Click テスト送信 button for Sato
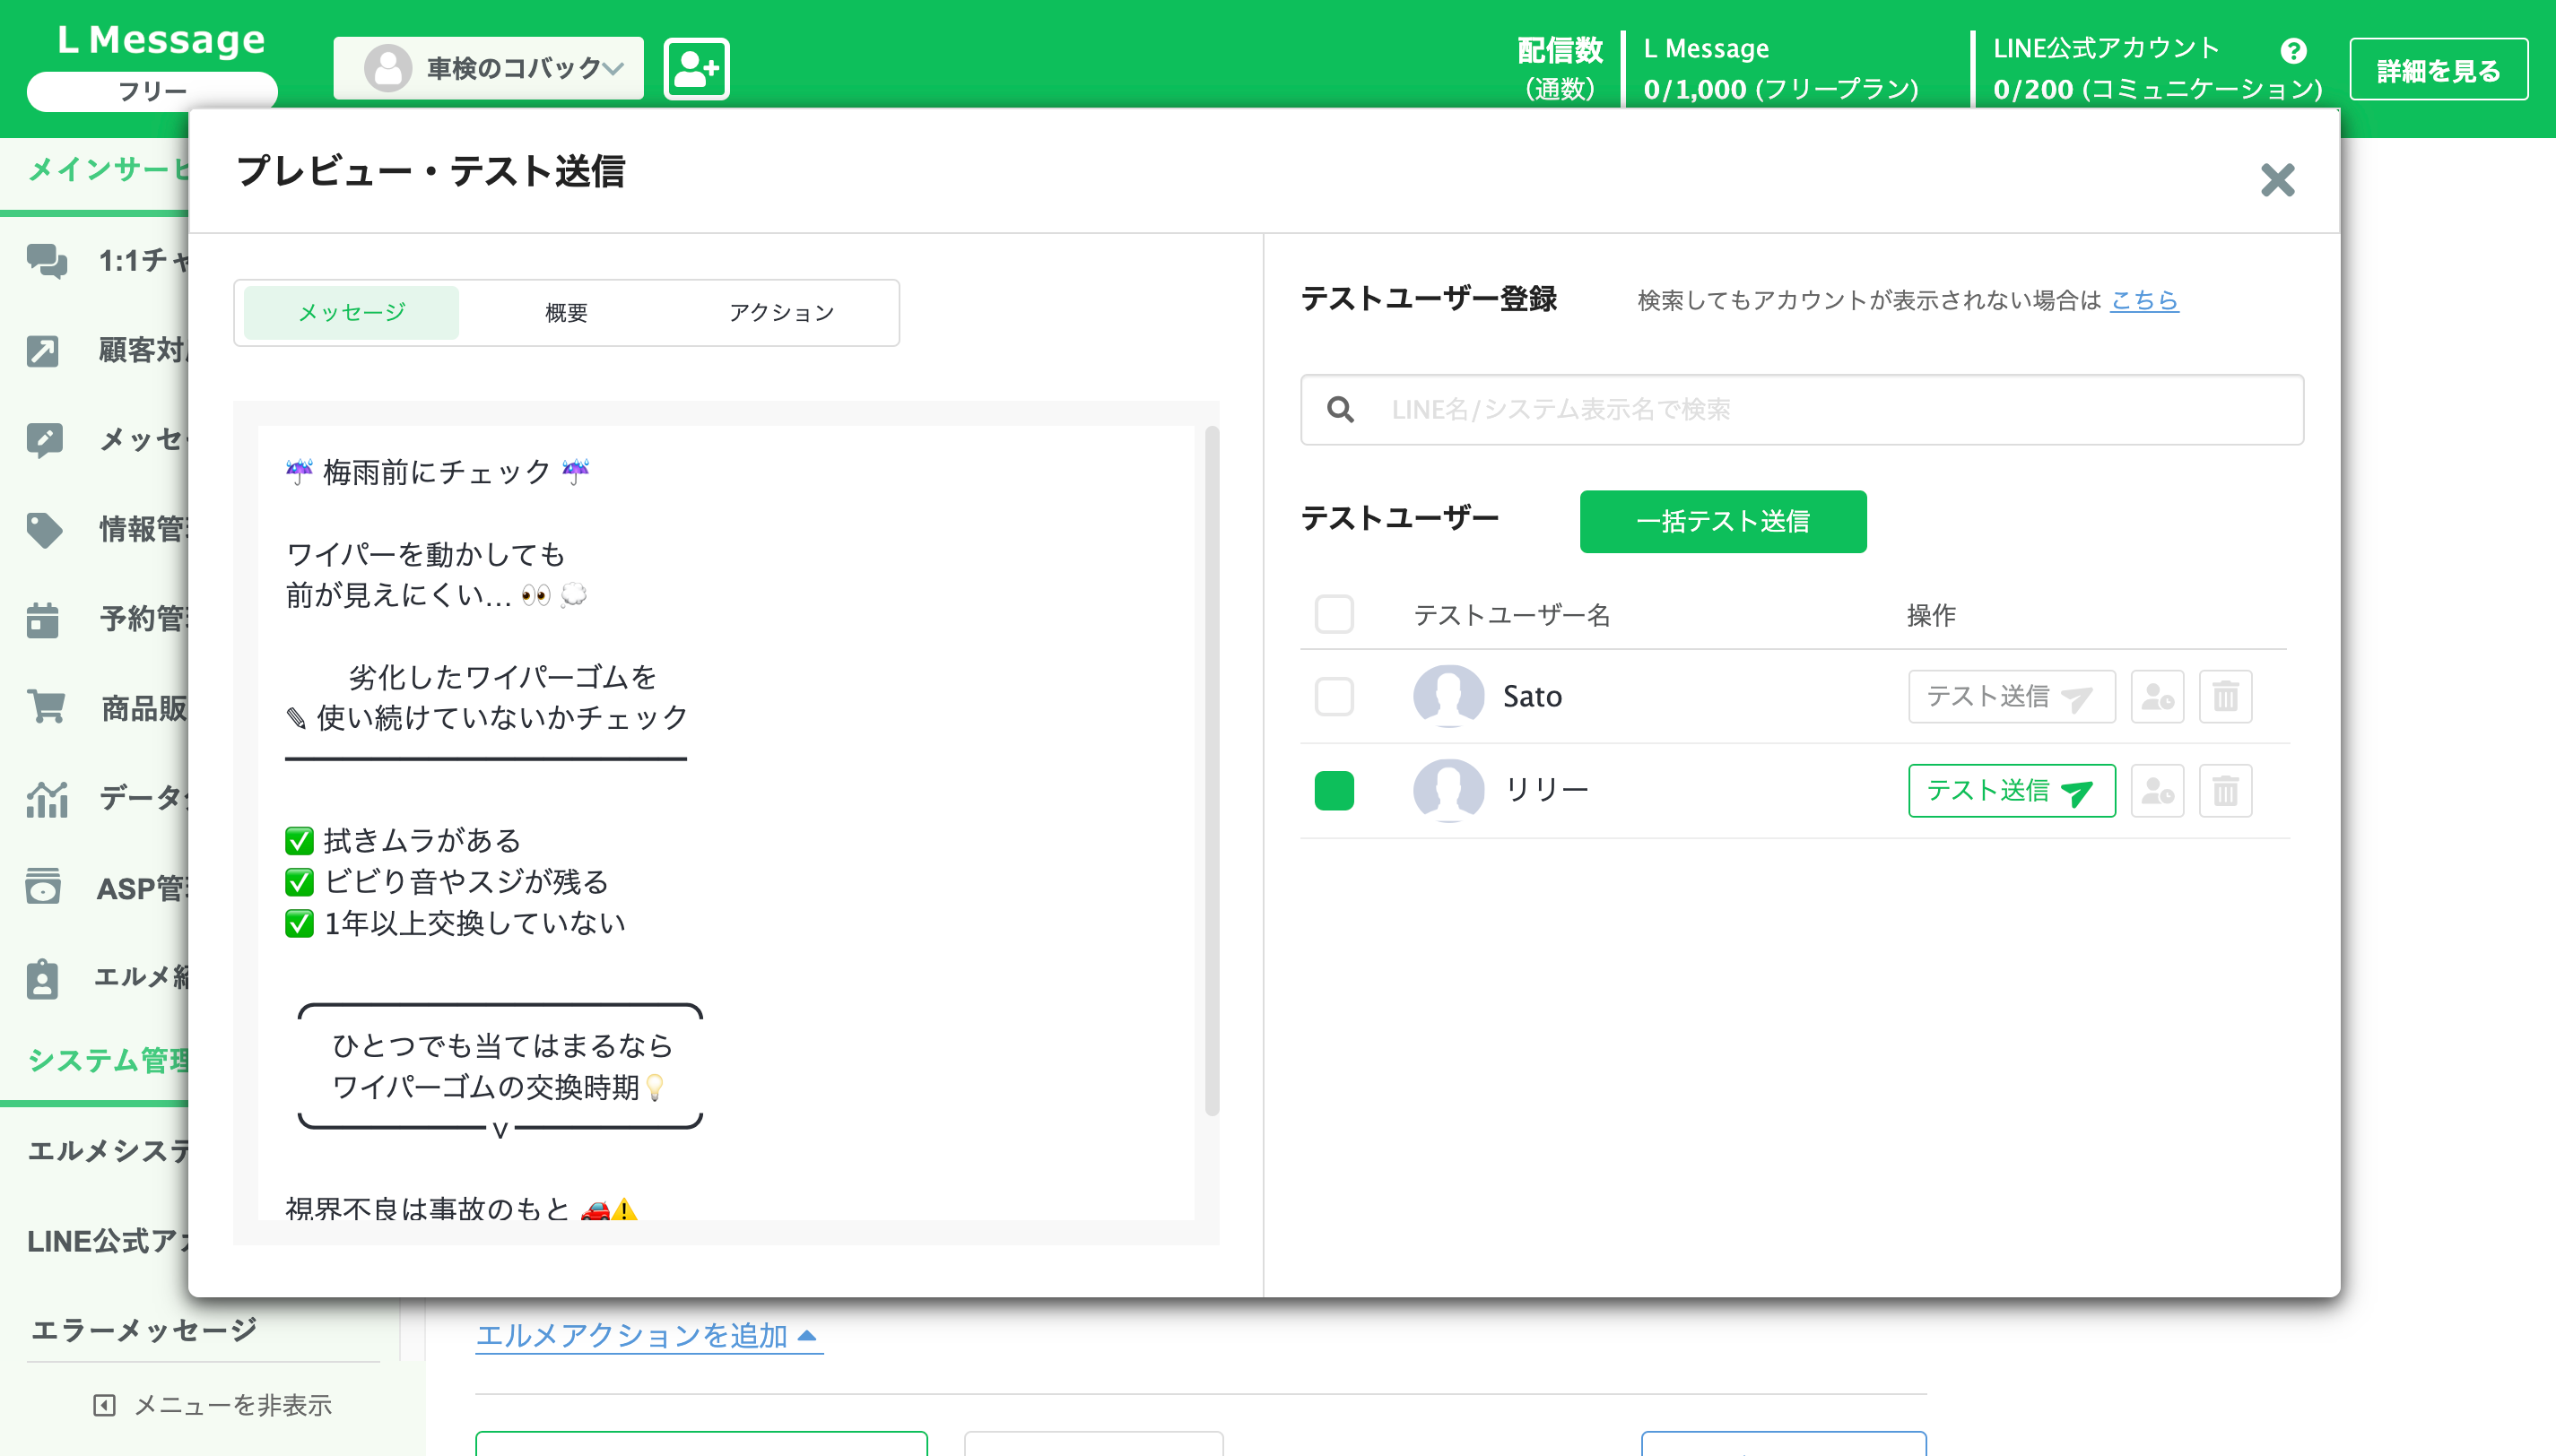This screenshot has height=1456, width=2556. coord(2012,696)
